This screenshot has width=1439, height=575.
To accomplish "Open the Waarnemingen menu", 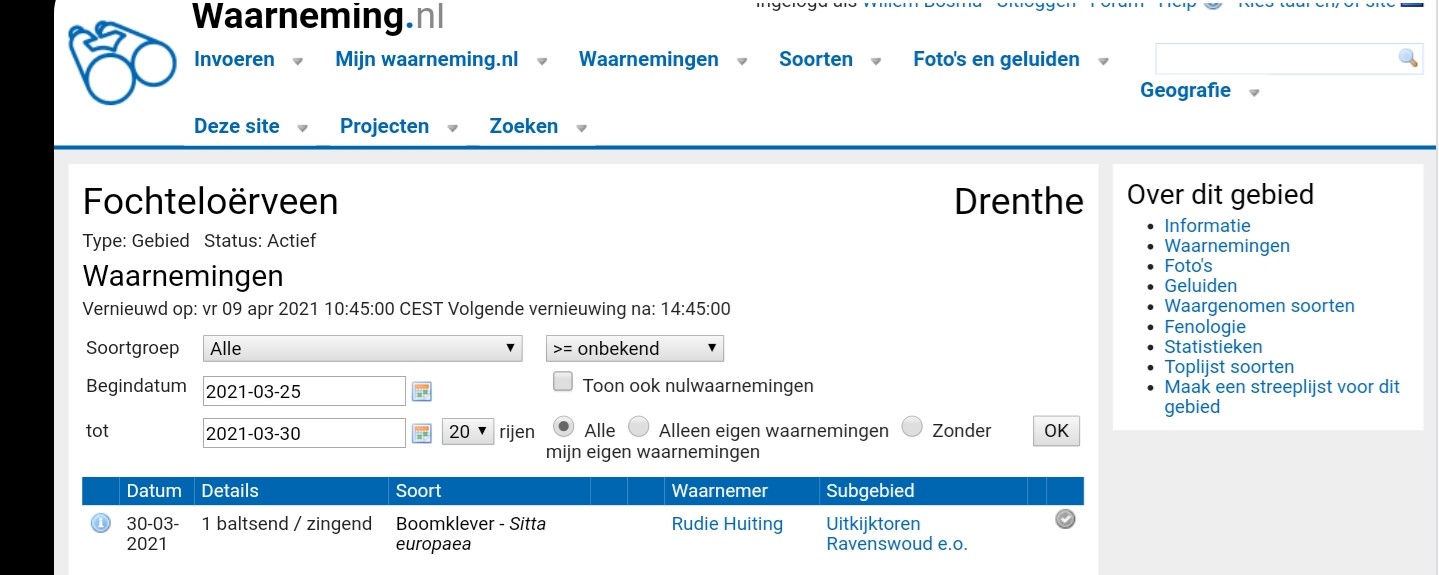I will [648, 59].
